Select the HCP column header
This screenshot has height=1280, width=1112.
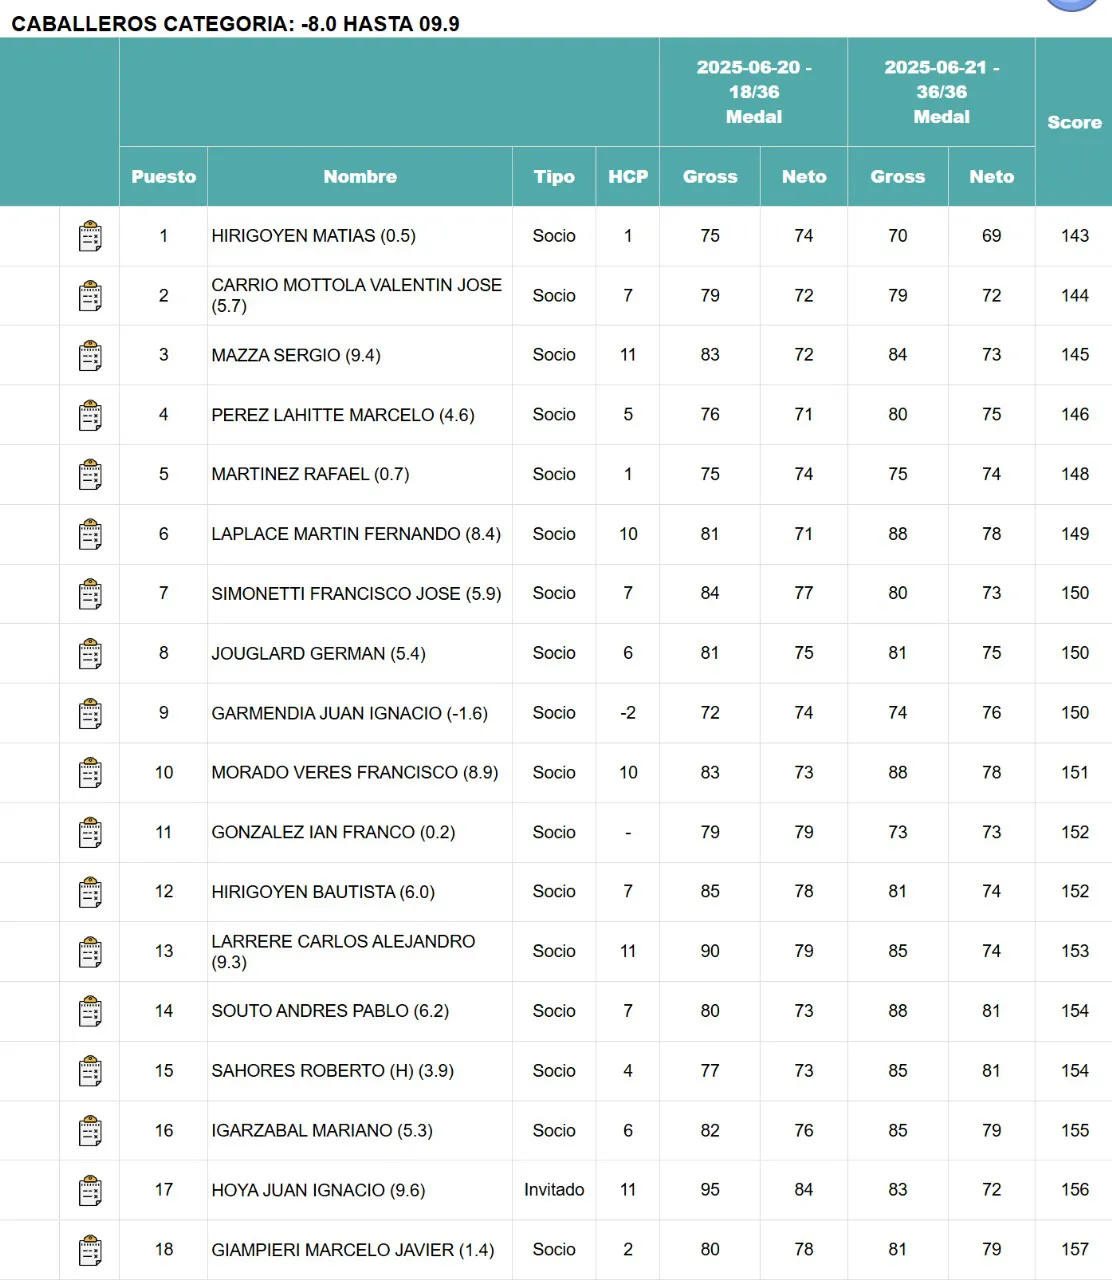click(628, 177)
